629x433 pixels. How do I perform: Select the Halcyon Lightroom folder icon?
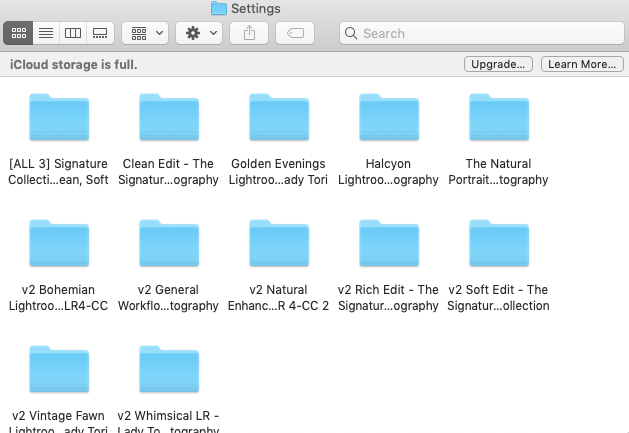389,117
